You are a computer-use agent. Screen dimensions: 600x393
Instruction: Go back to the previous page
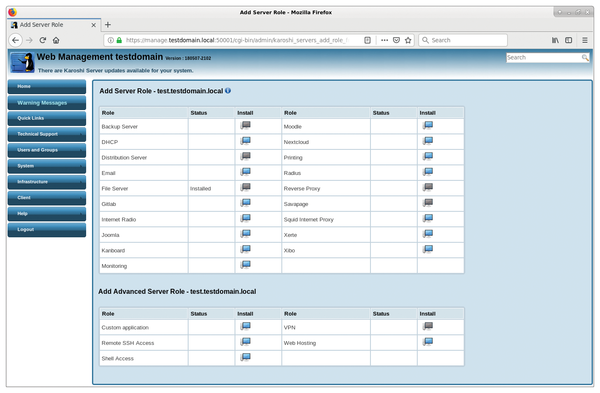click(15, 40)
